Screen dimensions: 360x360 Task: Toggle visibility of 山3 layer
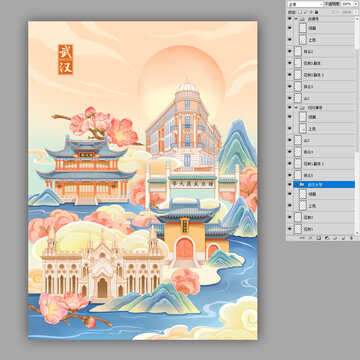tap(289, 140)
